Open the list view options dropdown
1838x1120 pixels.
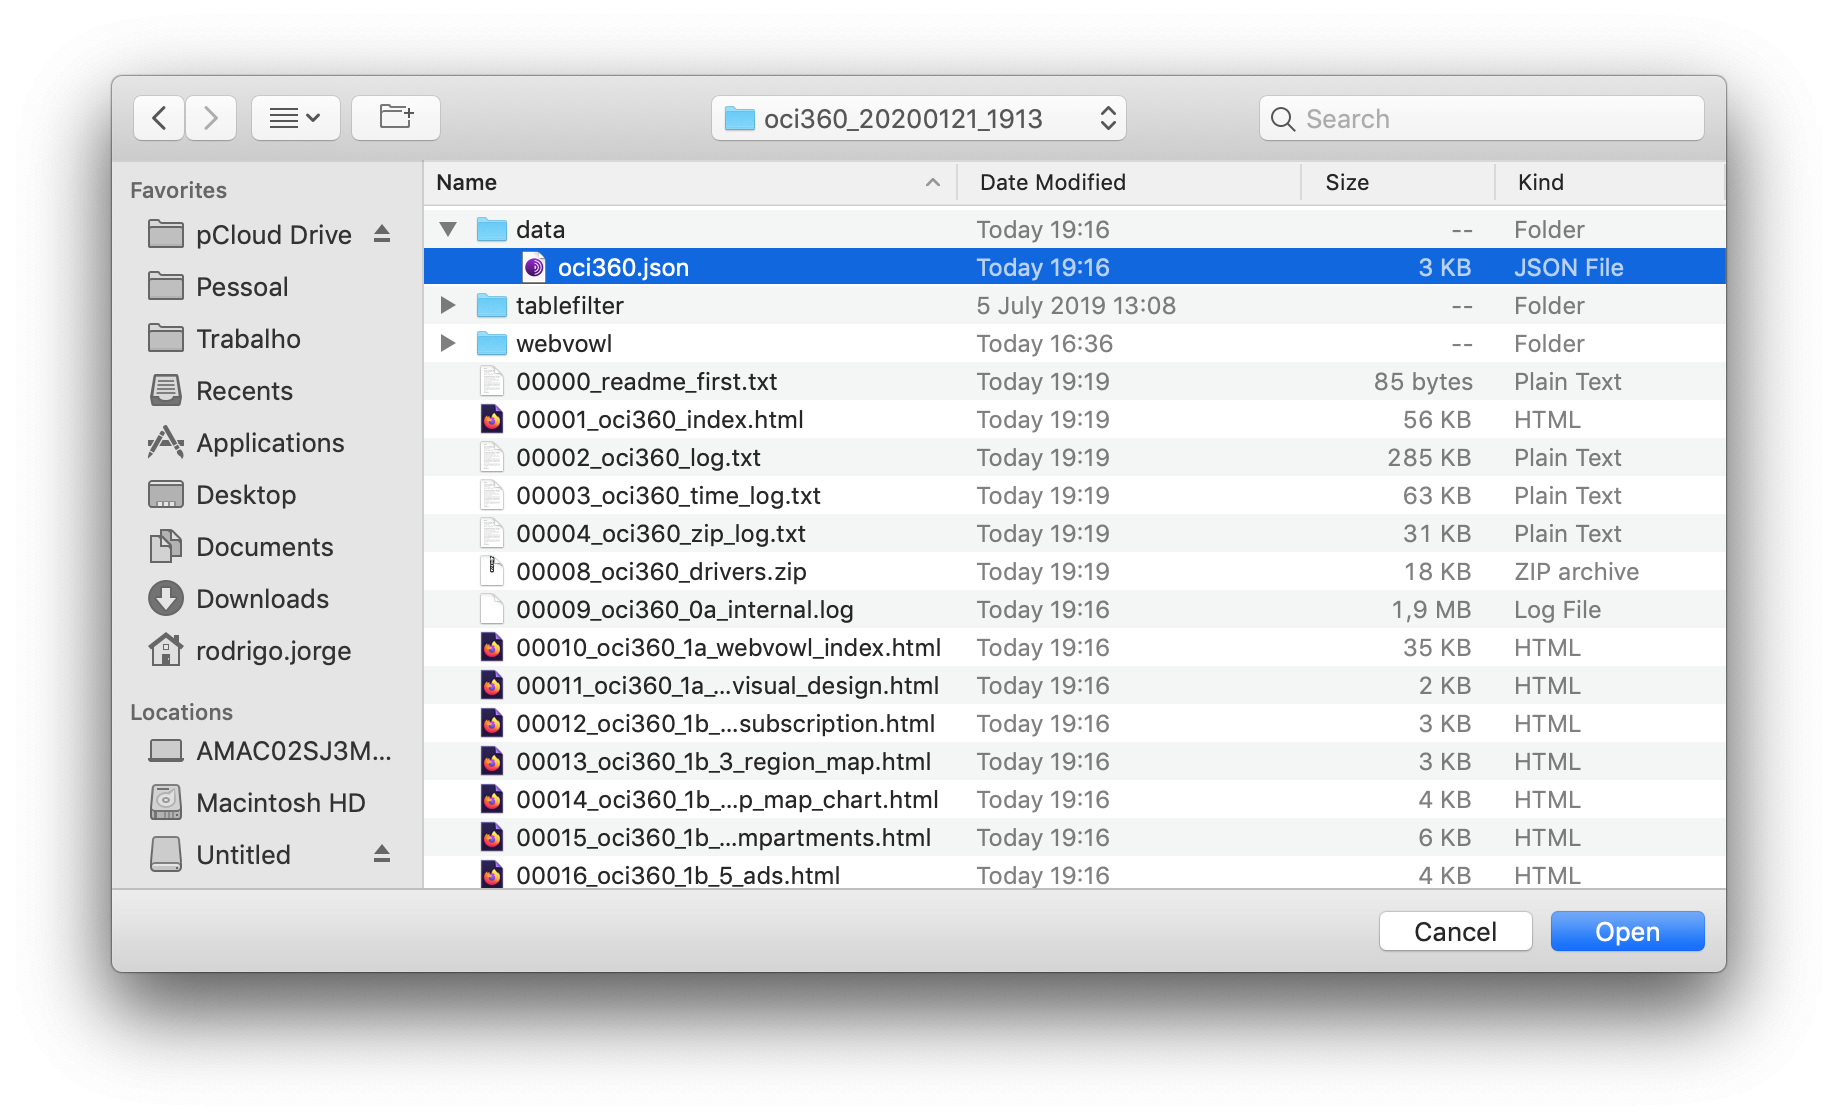tap(296, 118)
